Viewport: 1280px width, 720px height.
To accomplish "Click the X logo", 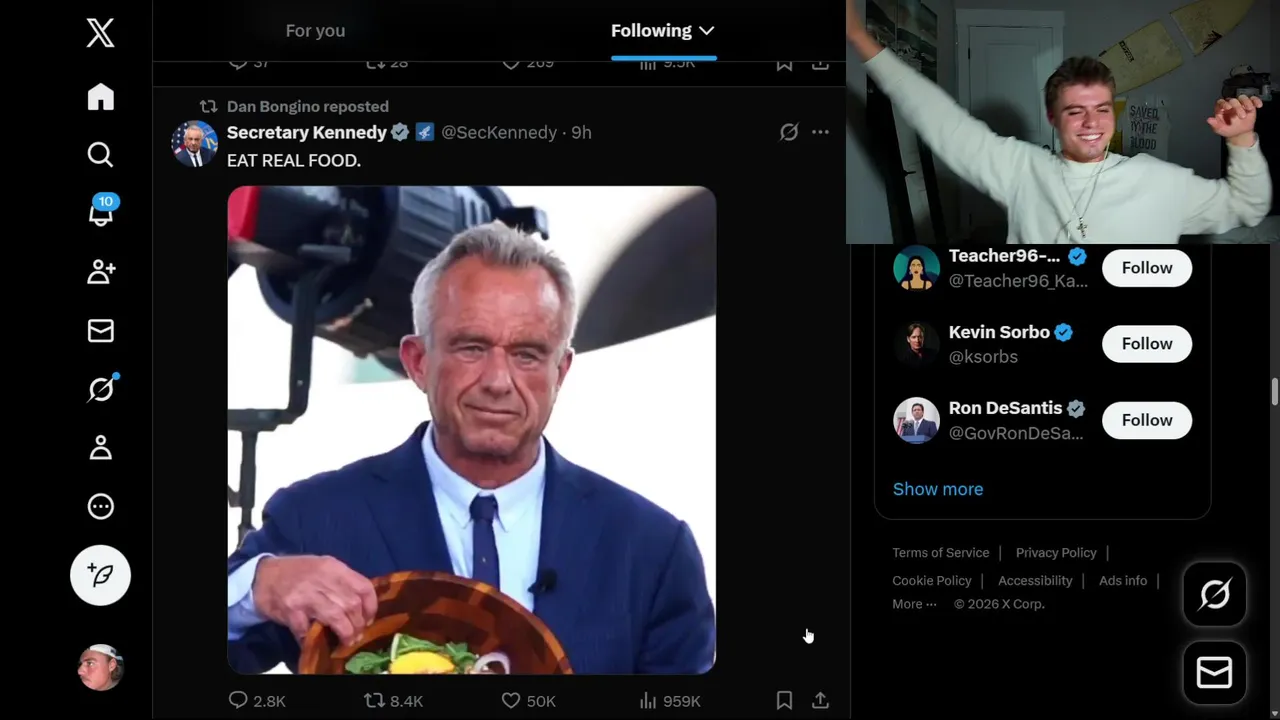I will (x=100, y=33).
